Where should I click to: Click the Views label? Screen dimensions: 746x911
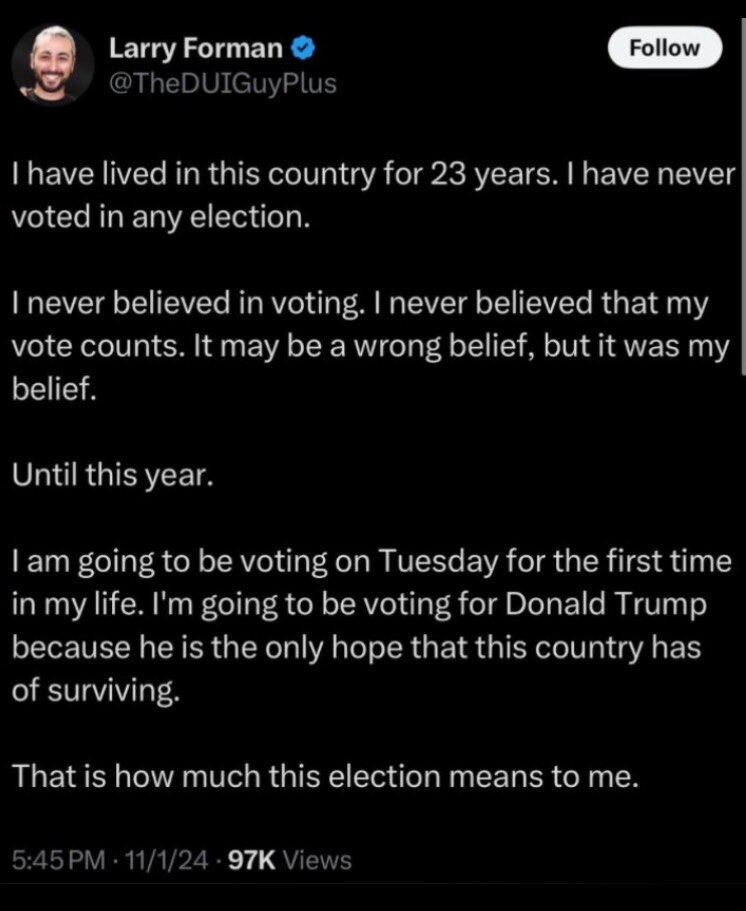coord(318,859)
